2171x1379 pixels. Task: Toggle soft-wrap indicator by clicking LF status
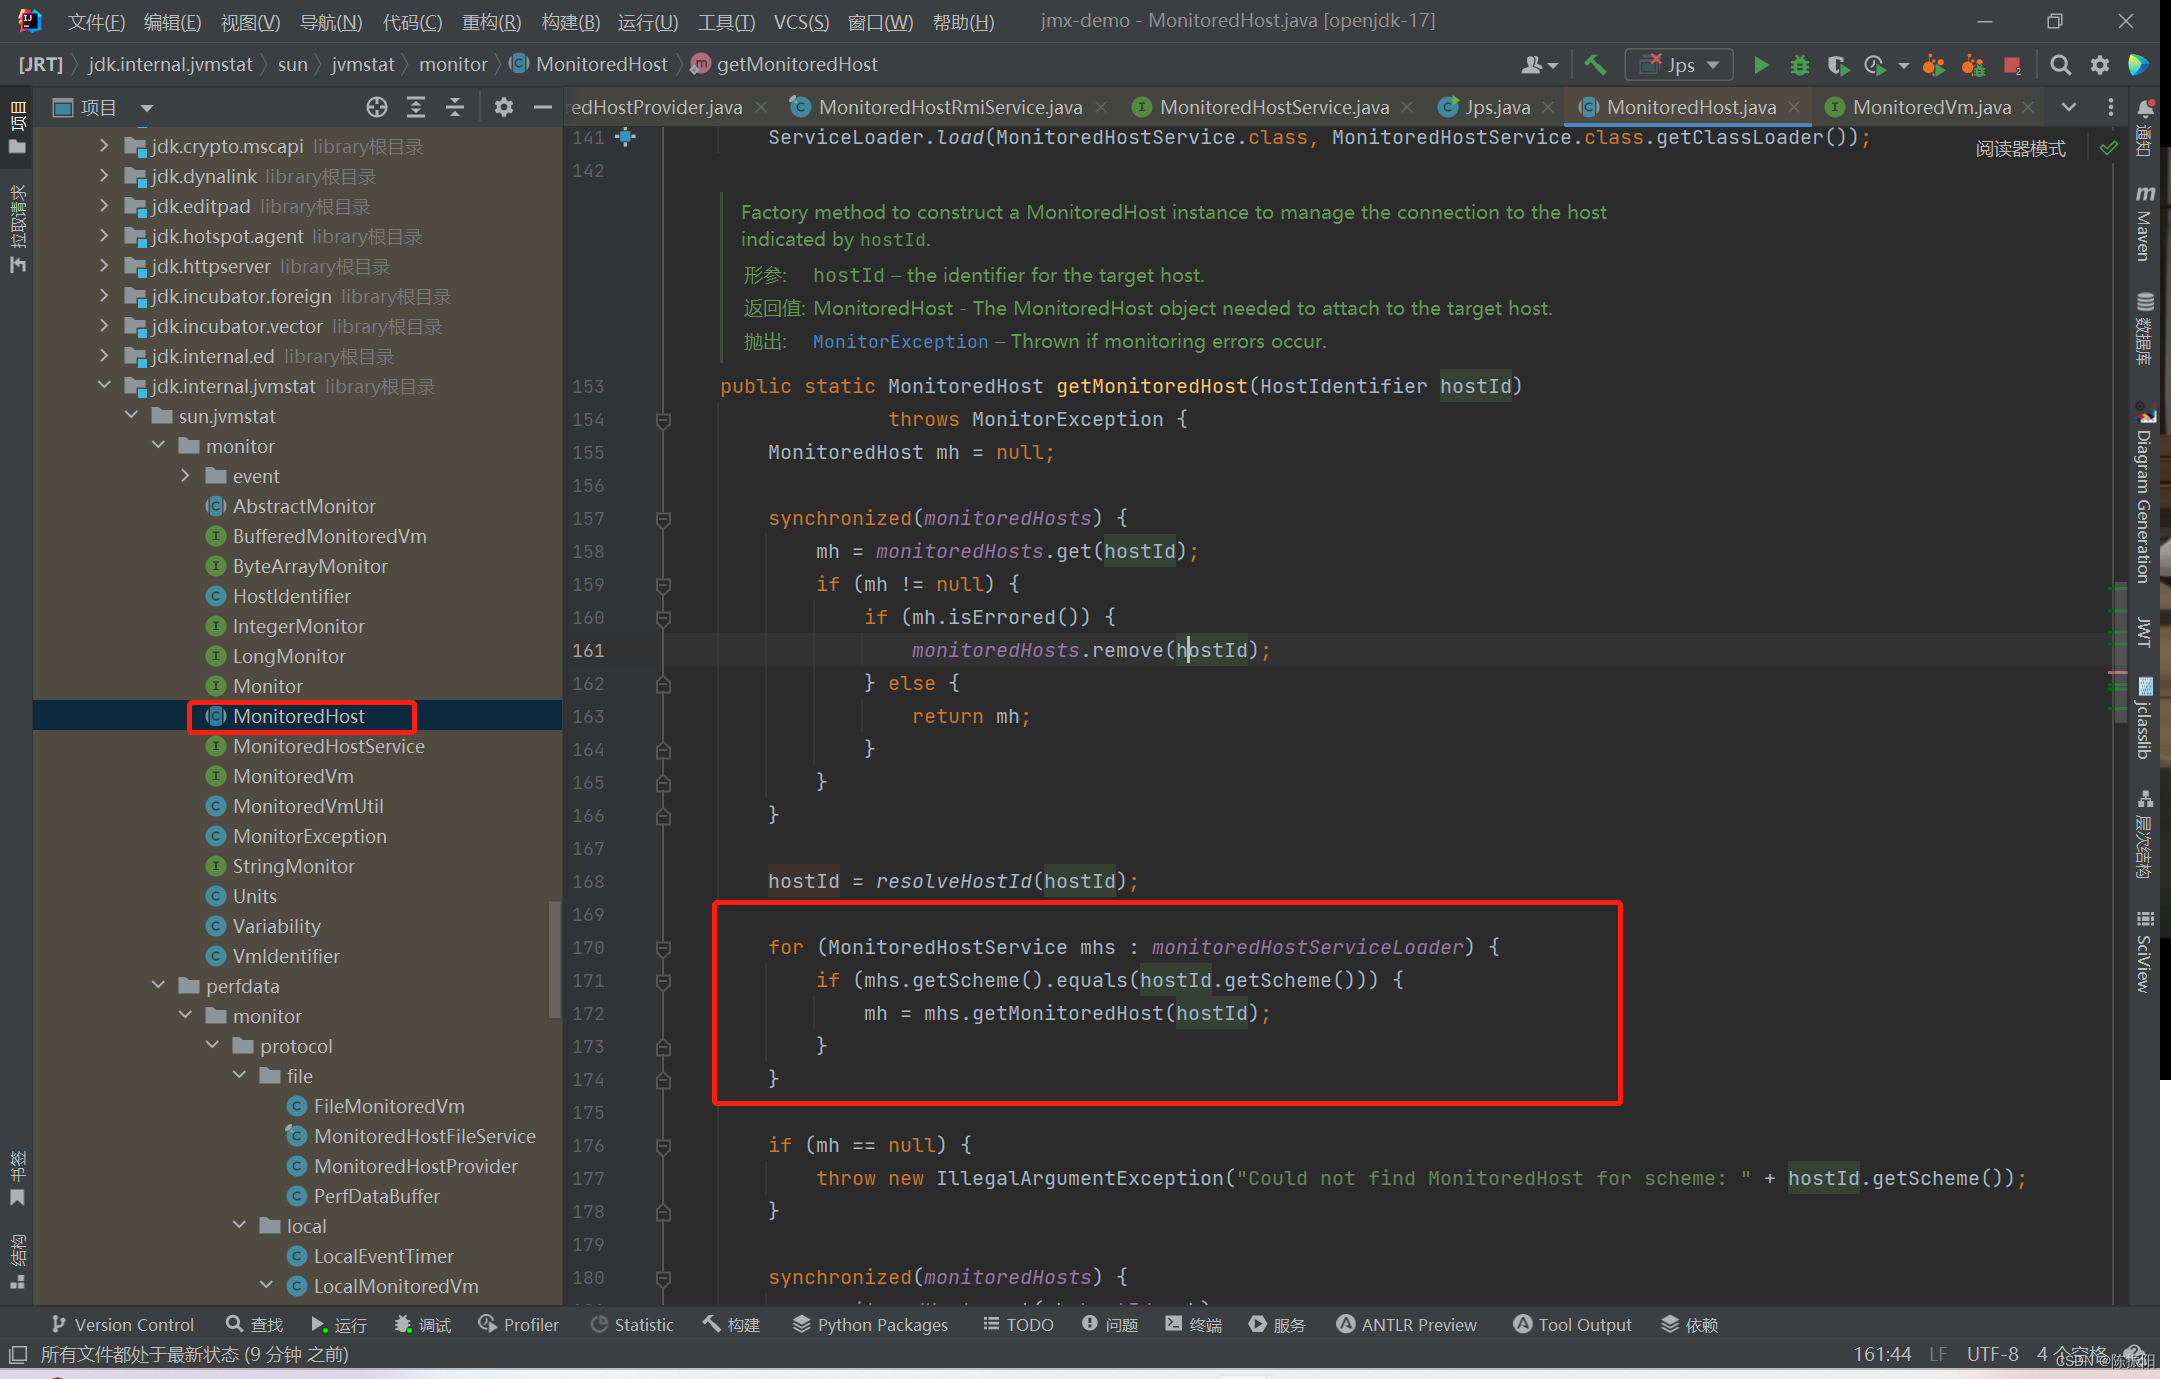point(1938,1353)
